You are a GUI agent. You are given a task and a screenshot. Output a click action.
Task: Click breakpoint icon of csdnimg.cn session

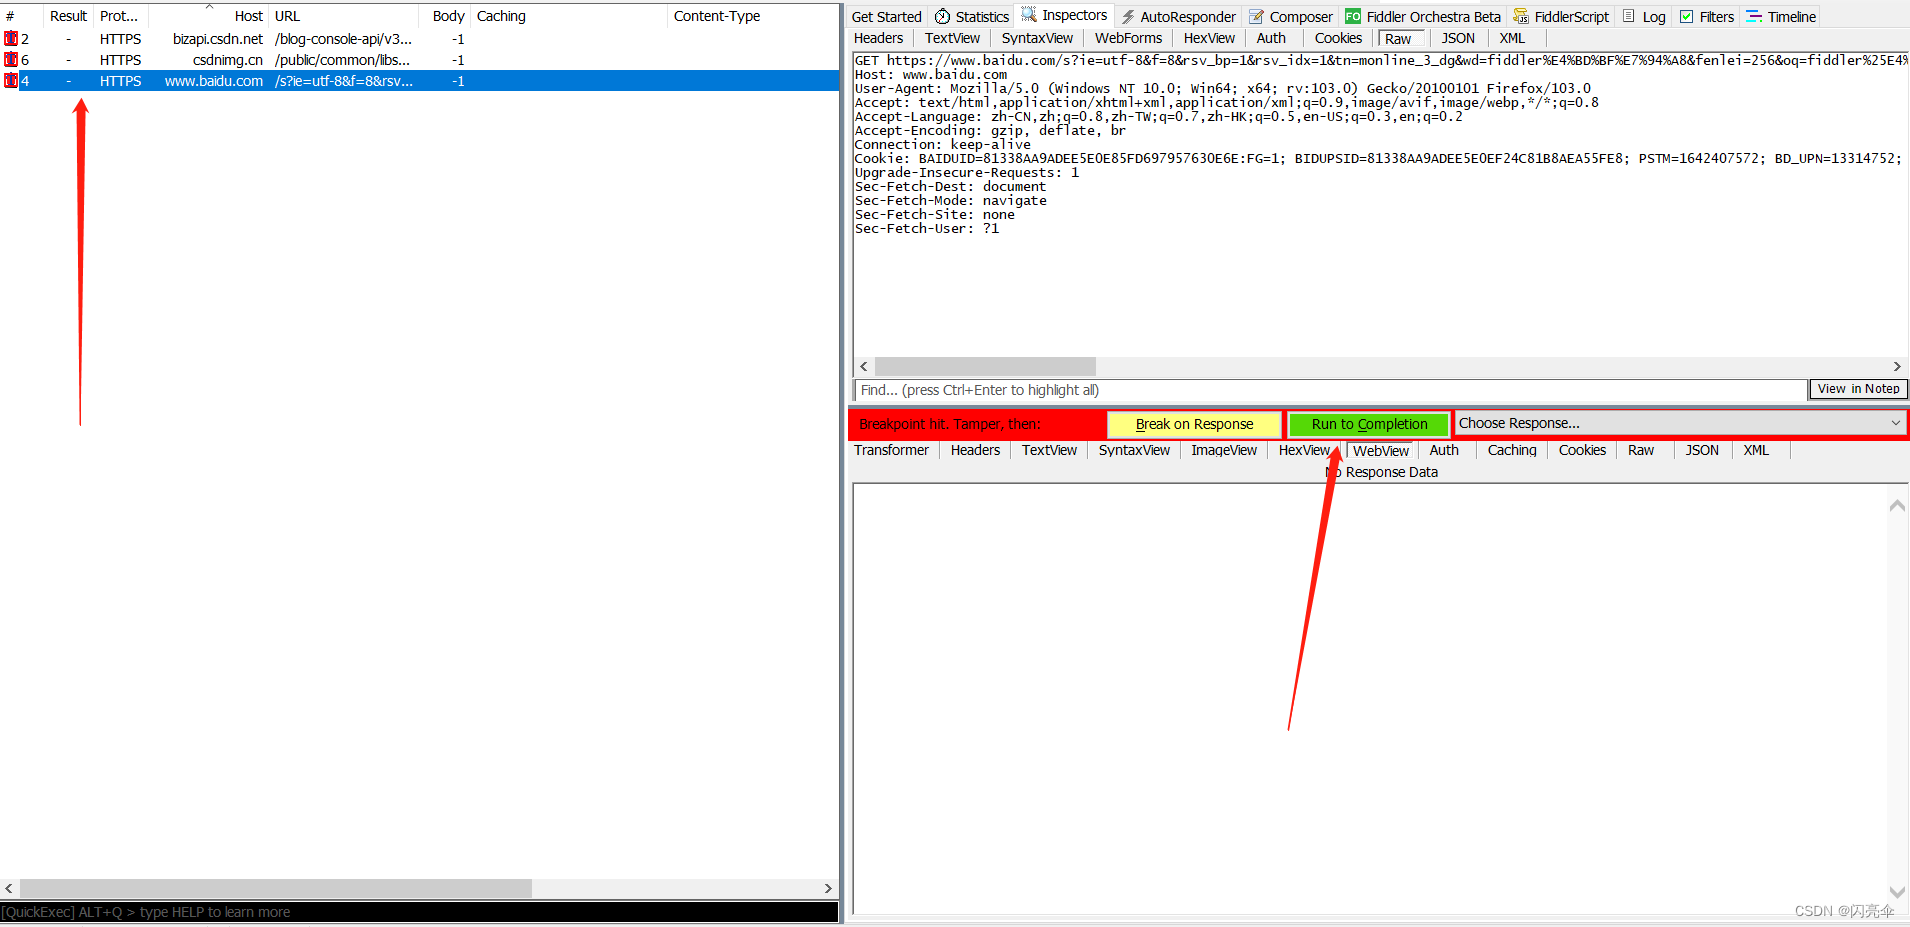point(11,60)
